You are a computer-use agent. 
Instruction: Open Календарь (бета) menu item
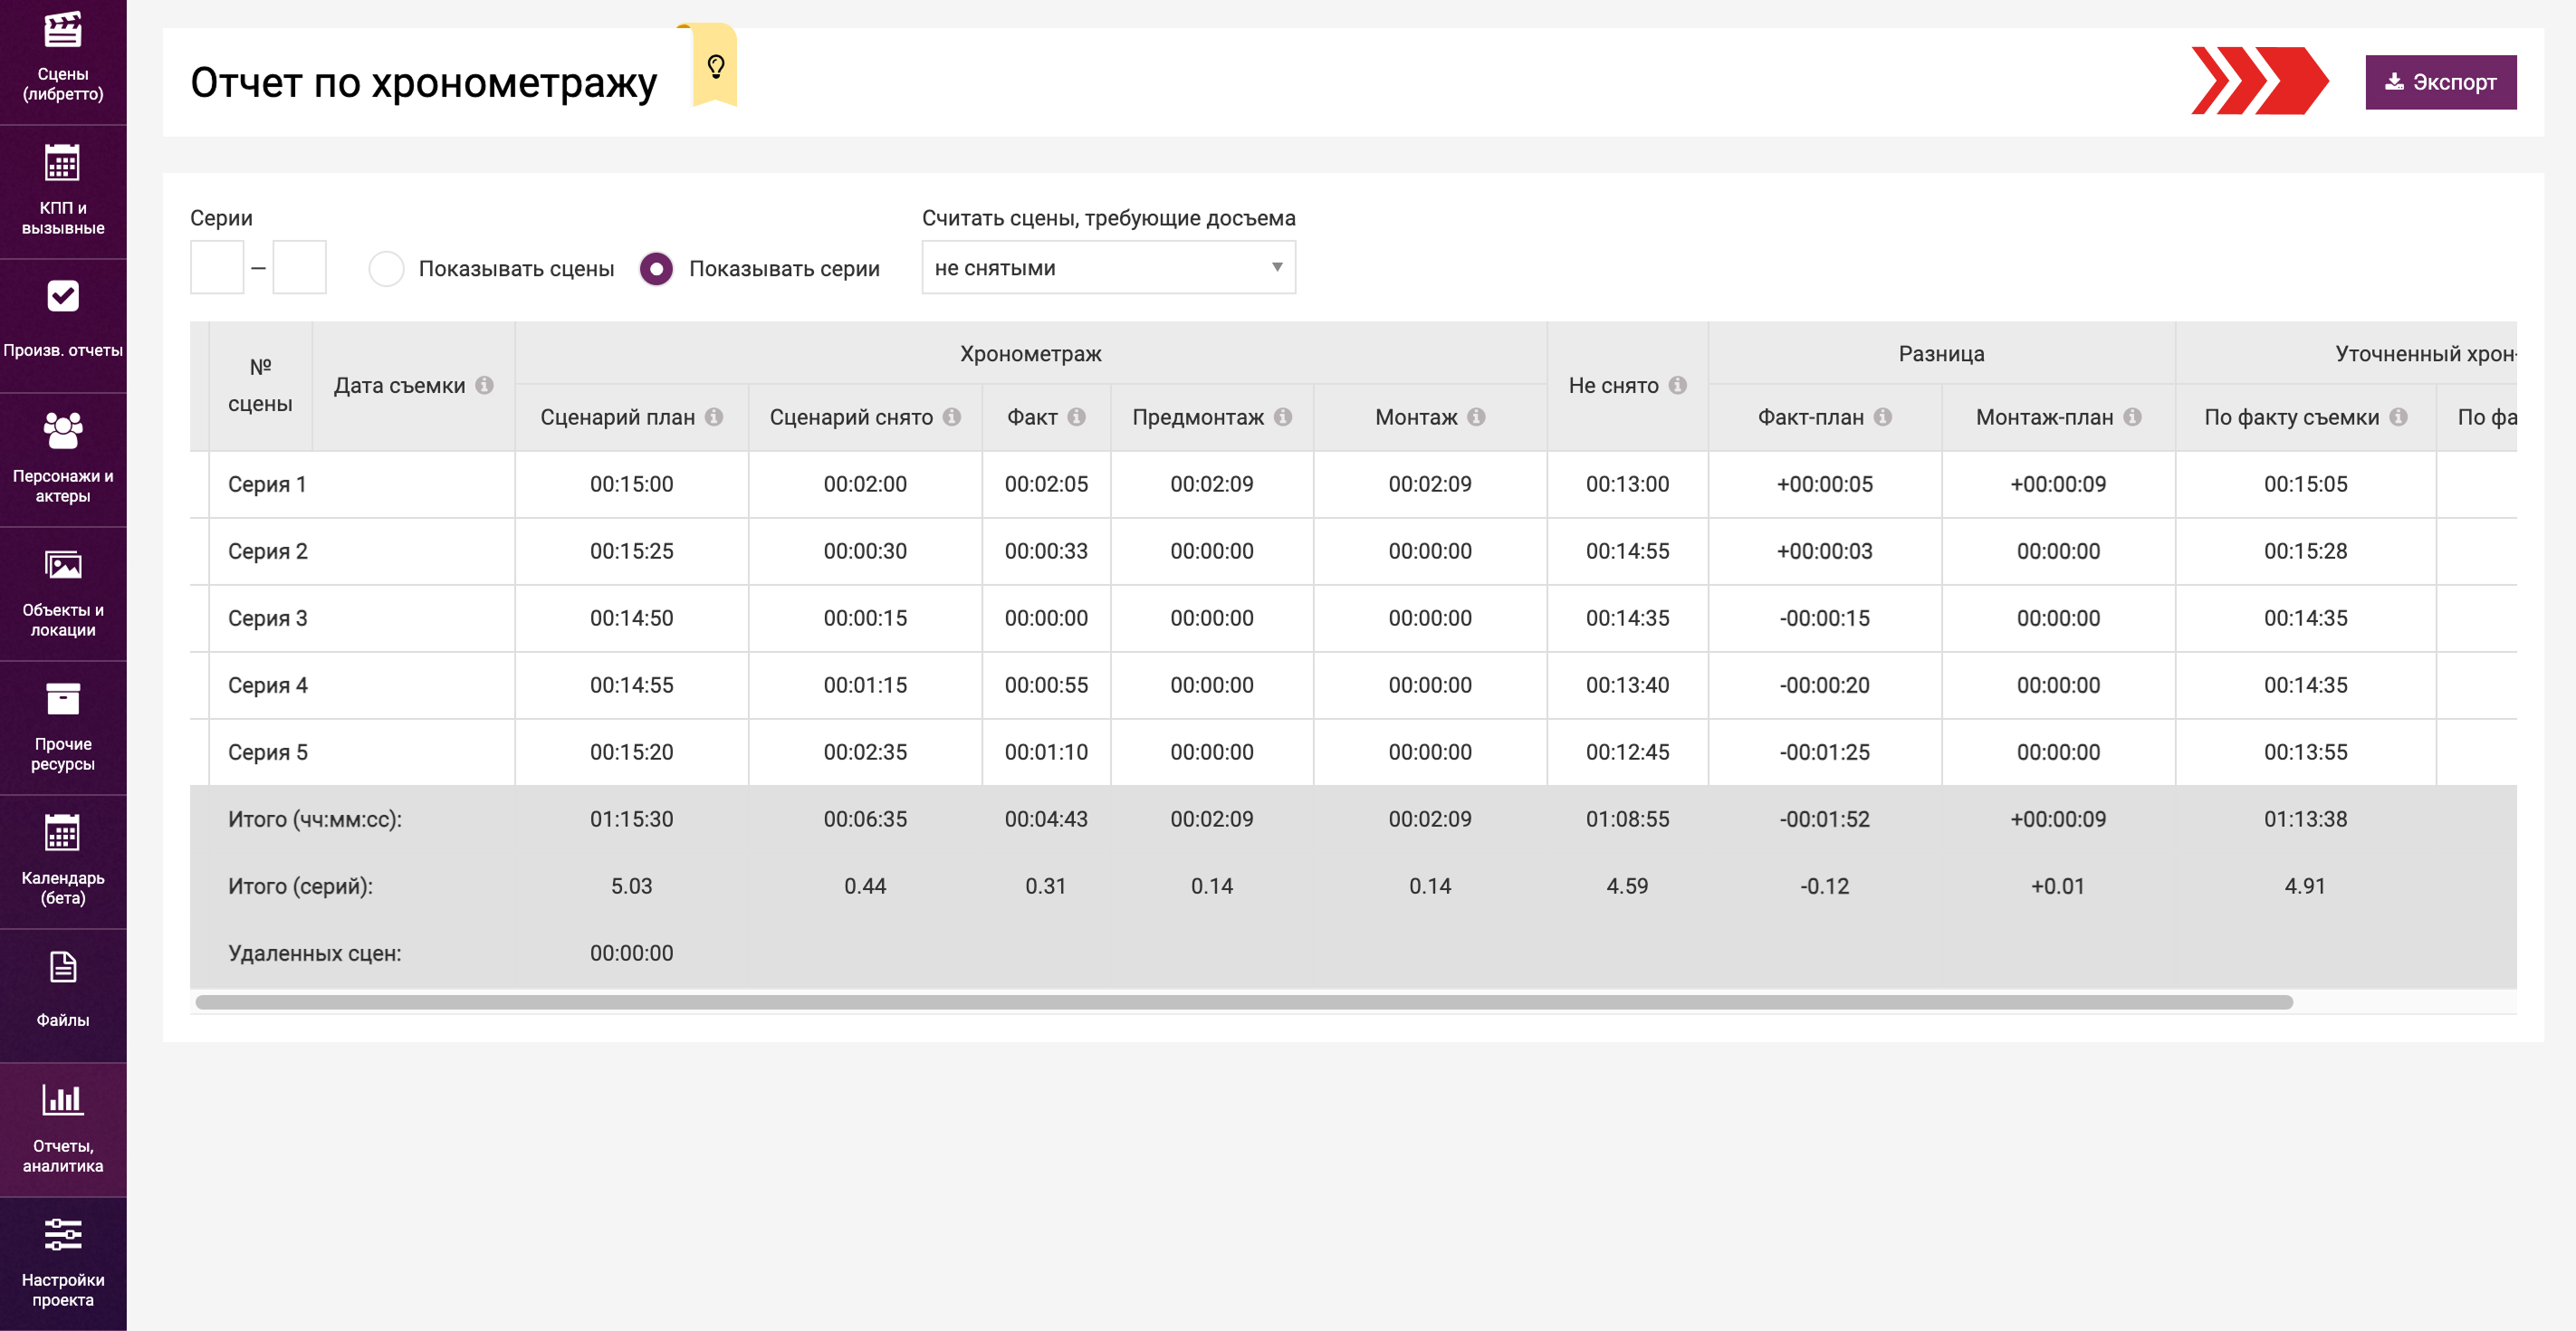63,860
